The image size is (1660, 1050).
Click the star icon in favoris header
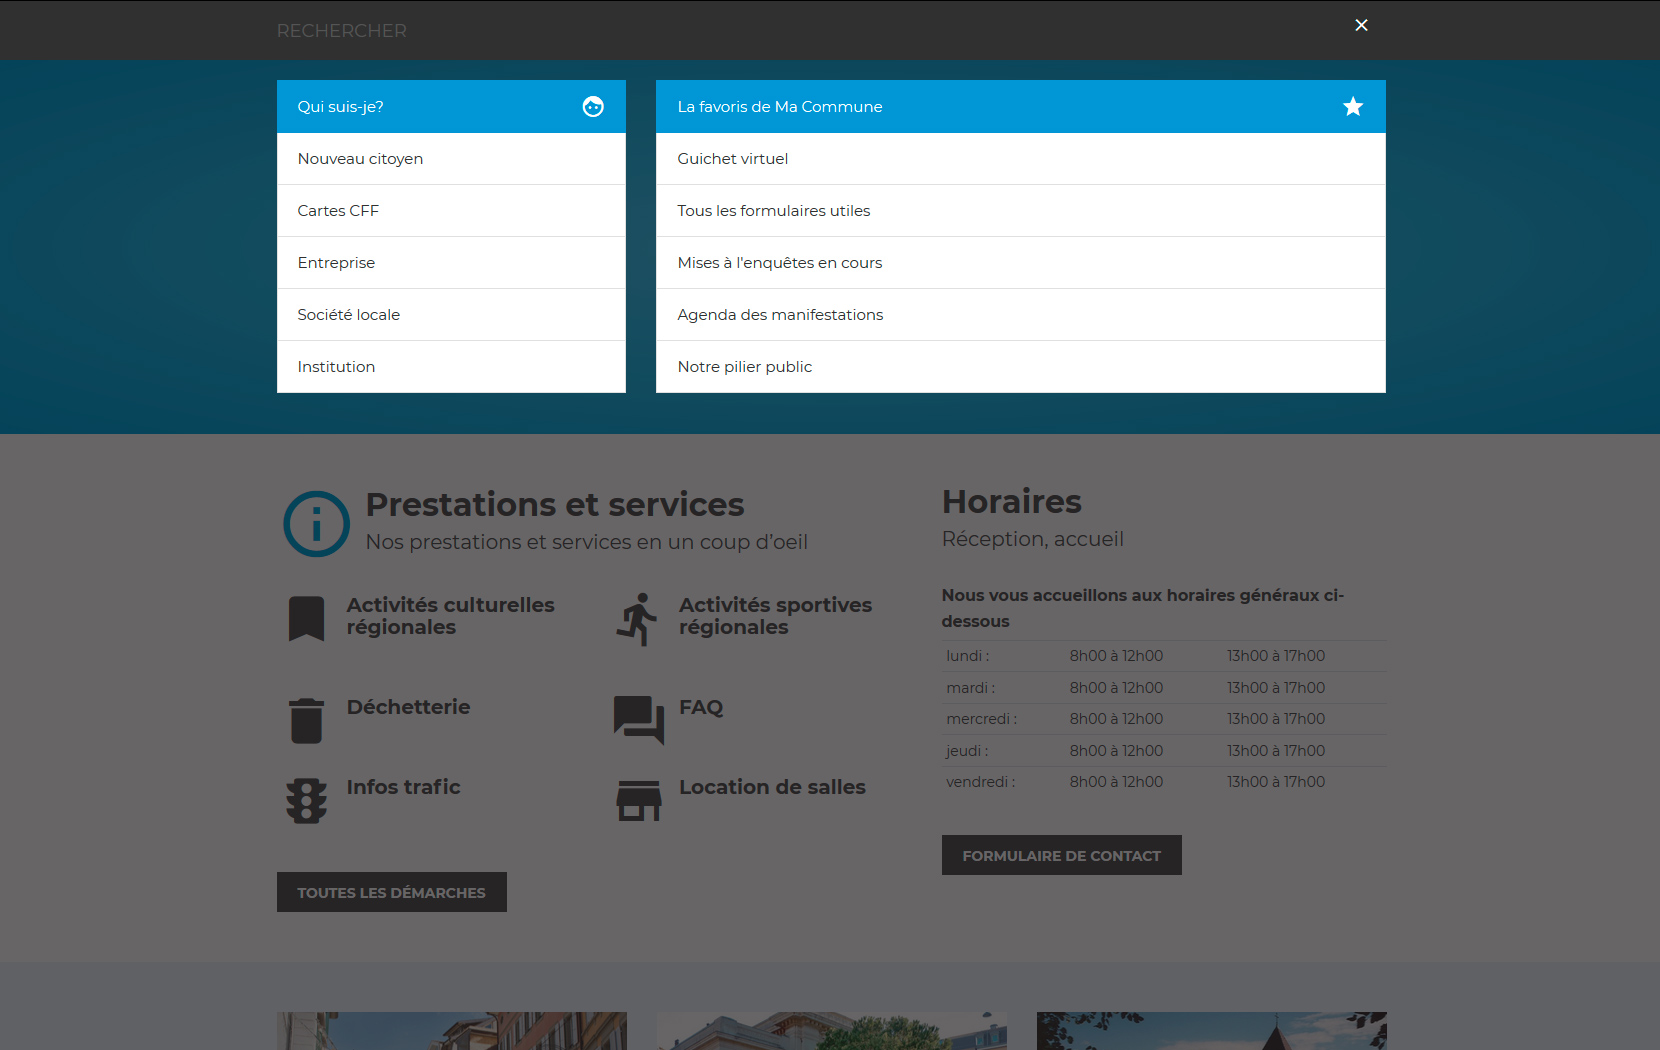click(1353, 107)
